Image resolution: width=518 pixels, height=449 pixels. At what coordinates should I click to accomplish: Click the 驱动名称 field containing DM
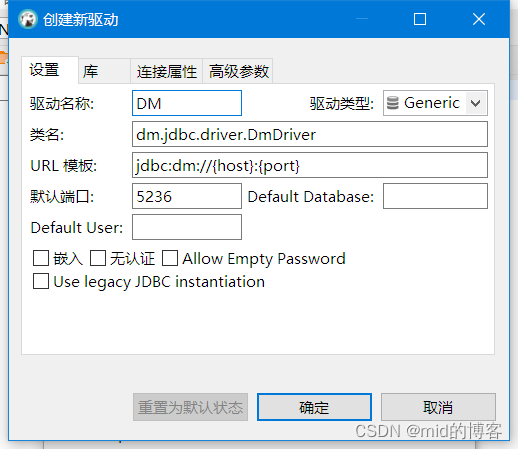pos(187,103)
